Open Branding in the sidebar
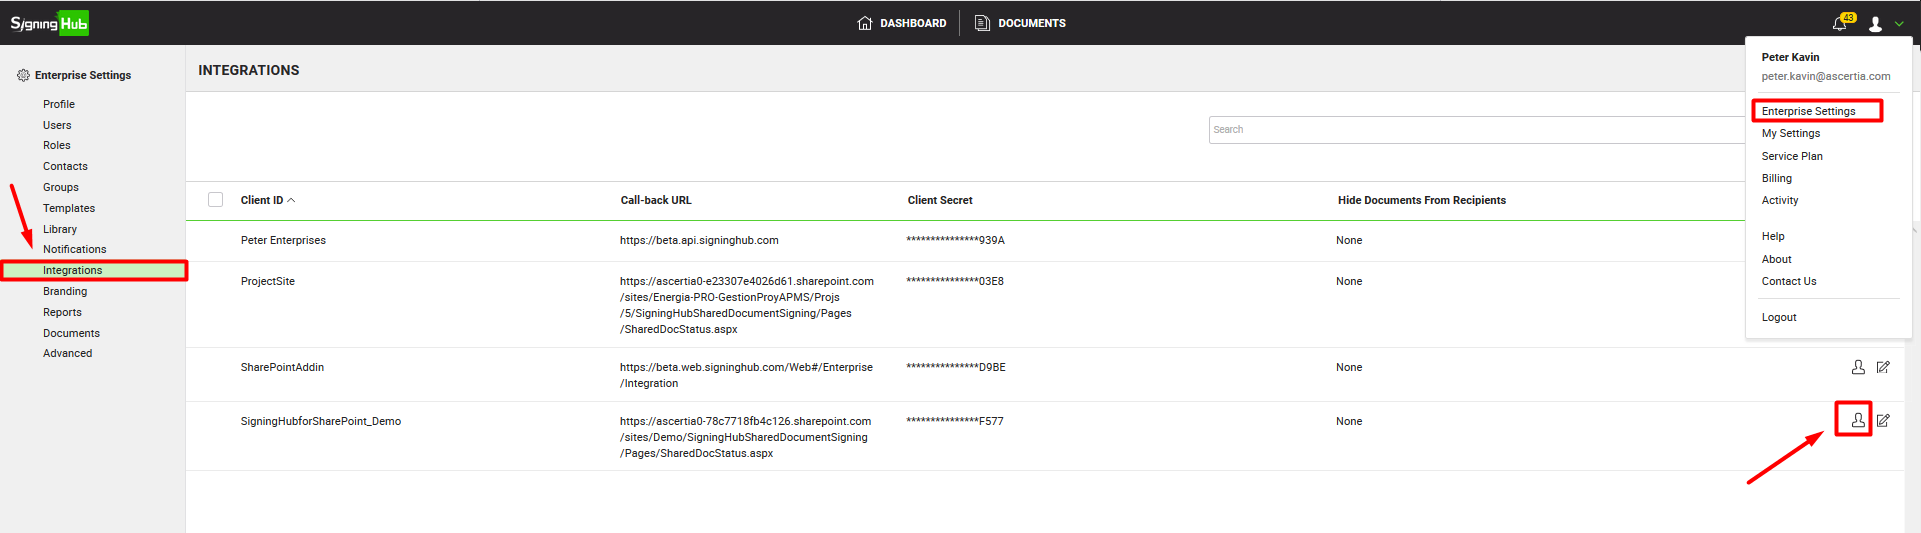 (x=65, y=291)
